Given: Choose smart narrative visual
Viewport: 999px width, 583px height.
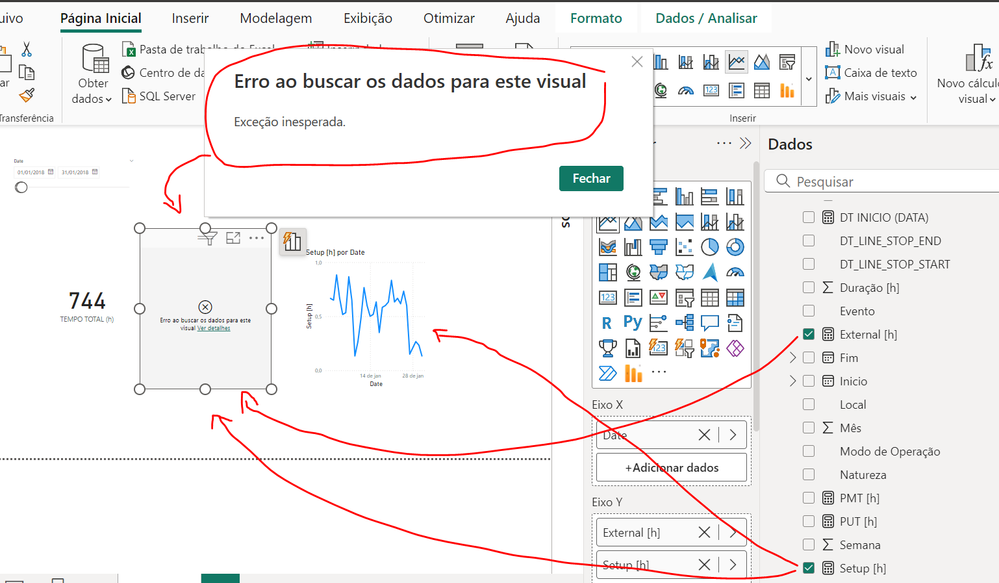Looking at the screenshot, I should (x=735, y=323).
